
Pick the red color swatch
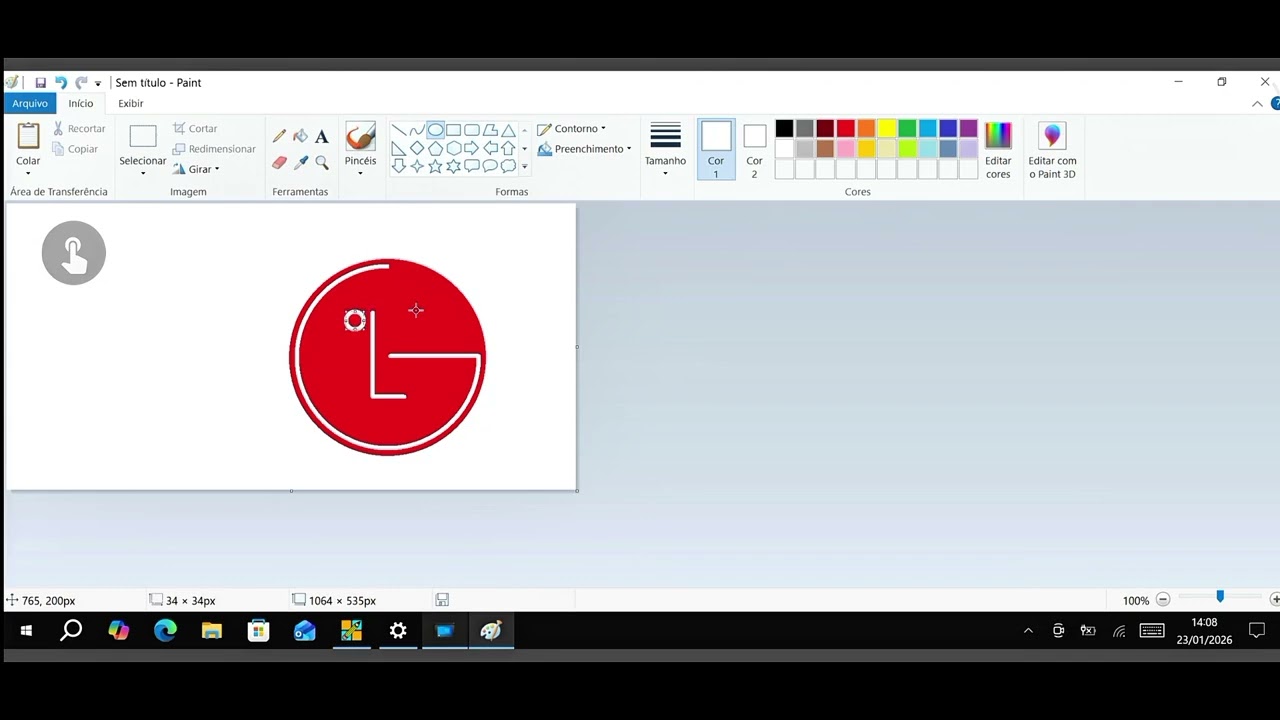846,128
